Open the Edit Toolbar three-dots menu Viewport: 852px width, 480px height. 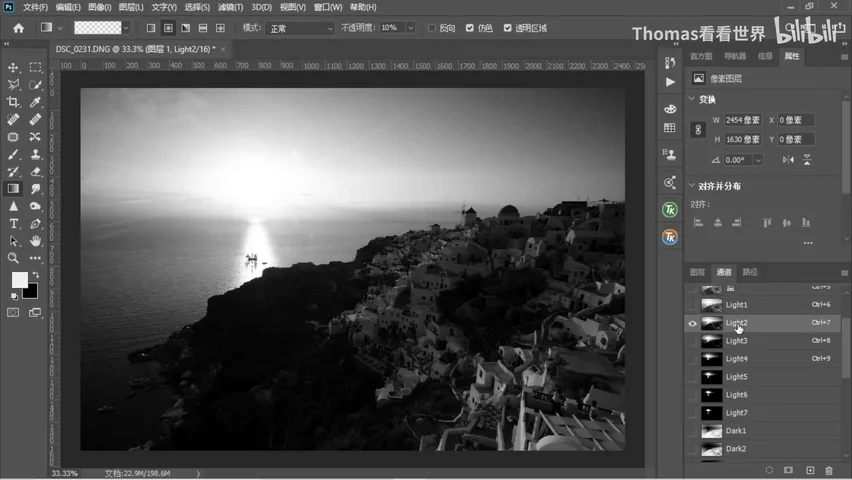click(x=35, y=258)
